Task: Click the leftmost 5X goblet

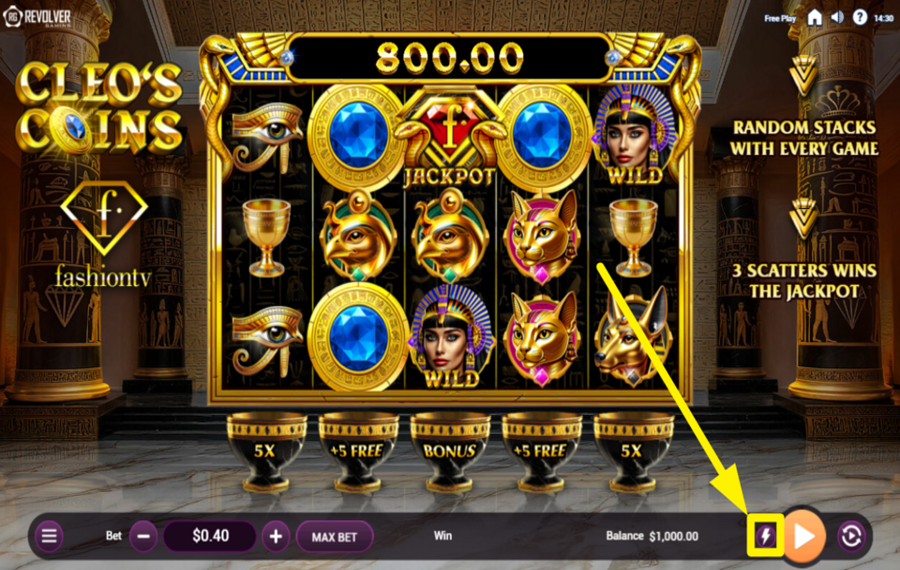Action: point(266,451)
